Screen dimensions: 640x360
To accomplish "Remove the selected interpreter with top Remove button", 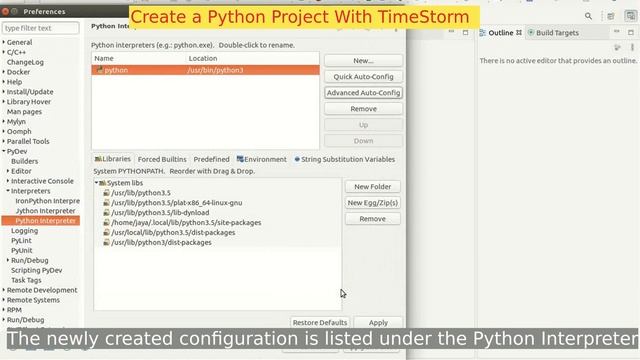I will click(x=363, y=109).
